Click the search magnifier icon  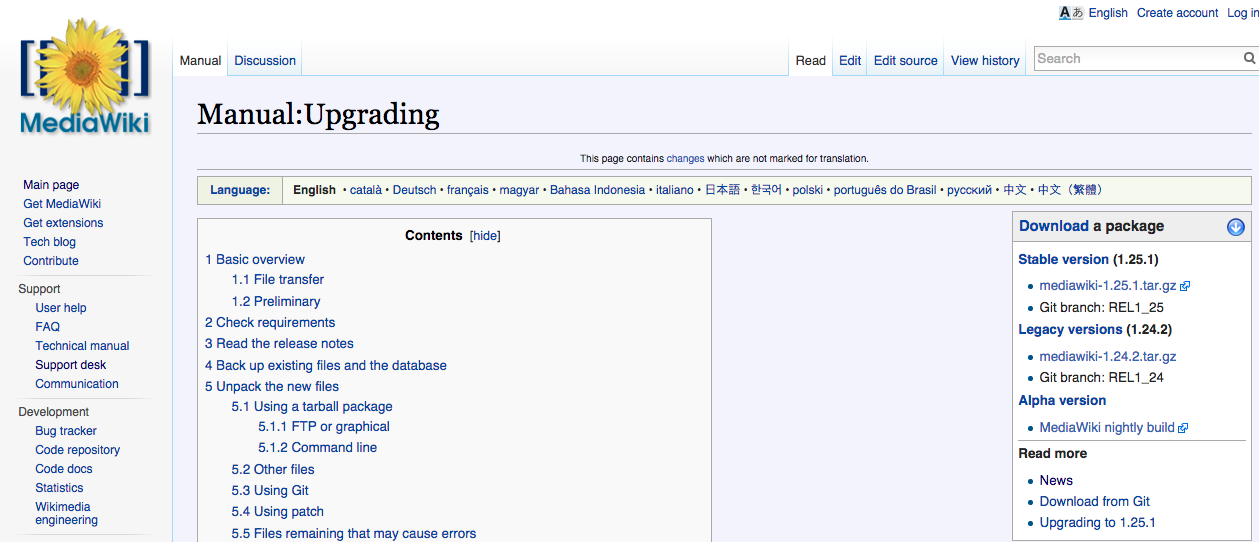tap(1249, 59)
